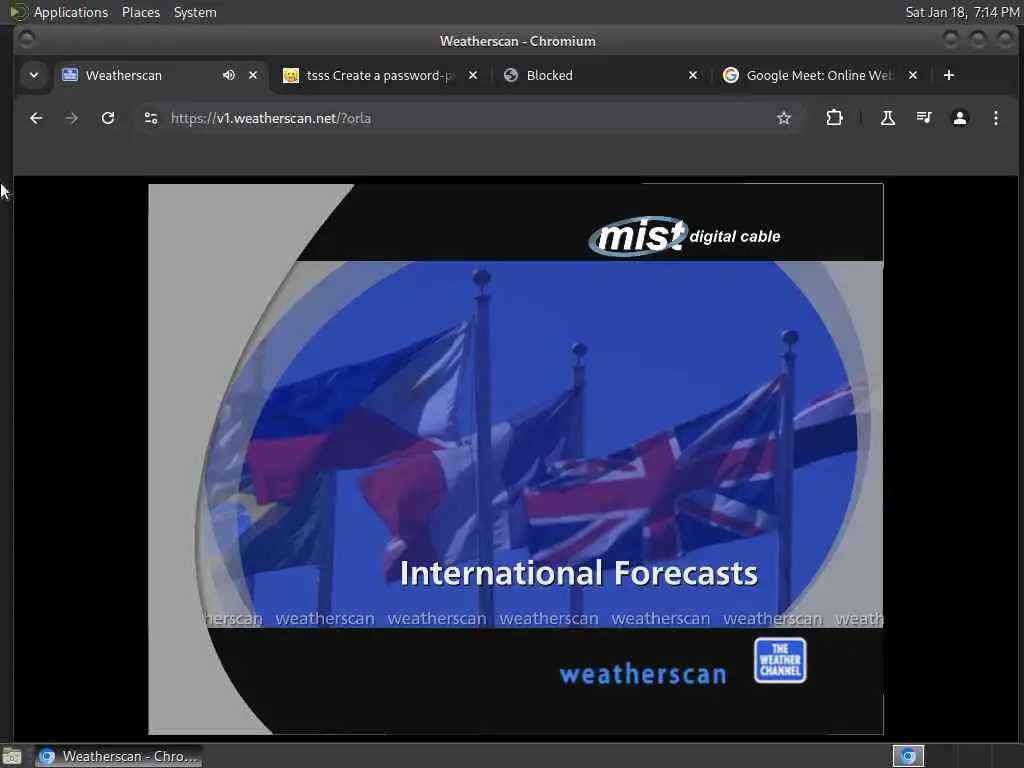This screenshot has height=768, width=1024.
Task: Open media controls icon in toolbar
Action: click(x=923, y=118)
